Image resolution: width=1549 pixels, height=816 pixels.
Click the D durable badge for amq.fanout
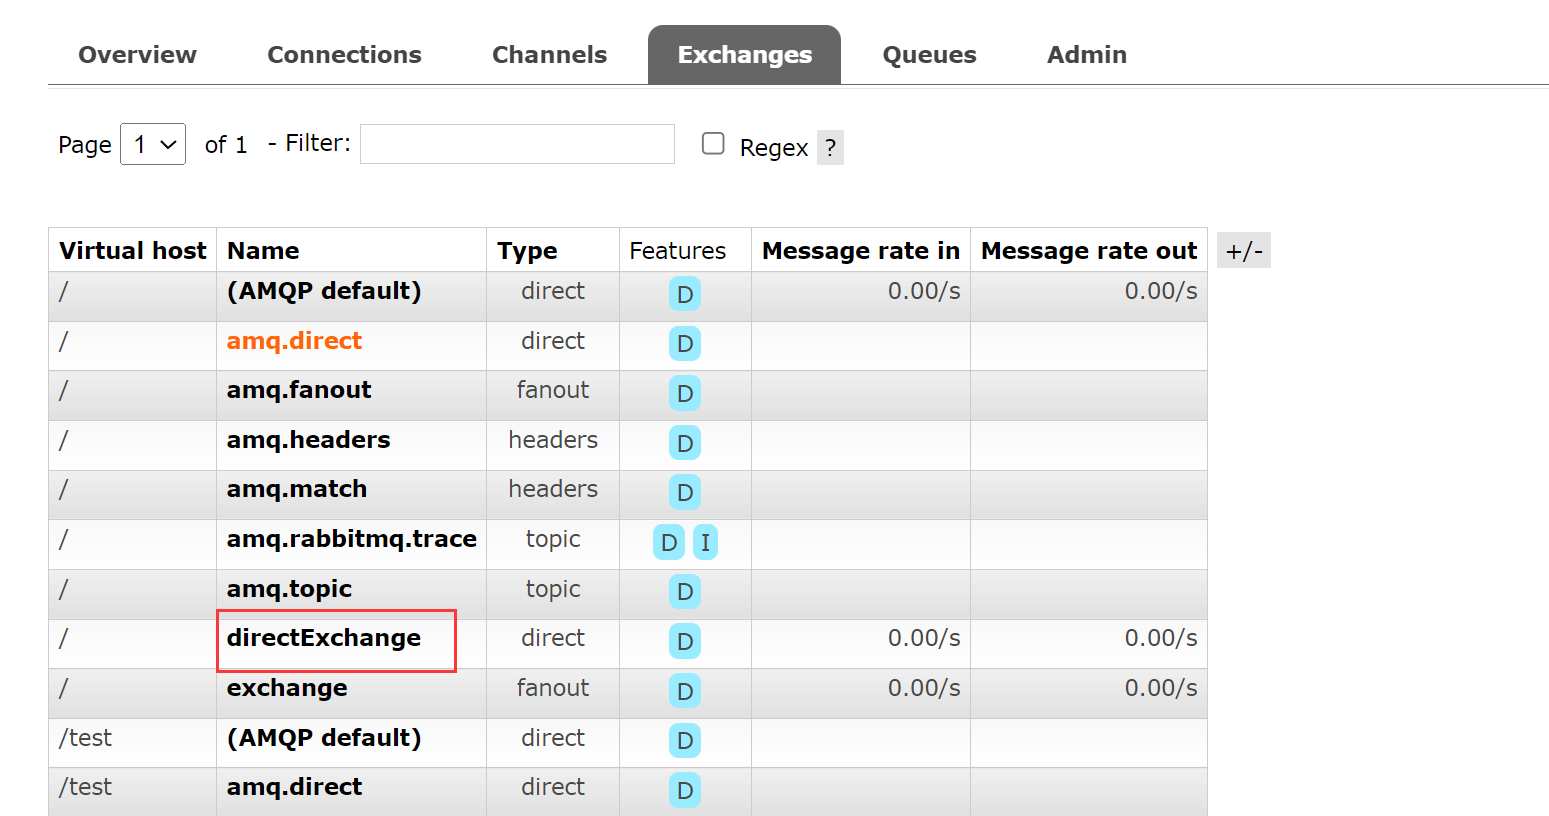[x=685, y=393]
